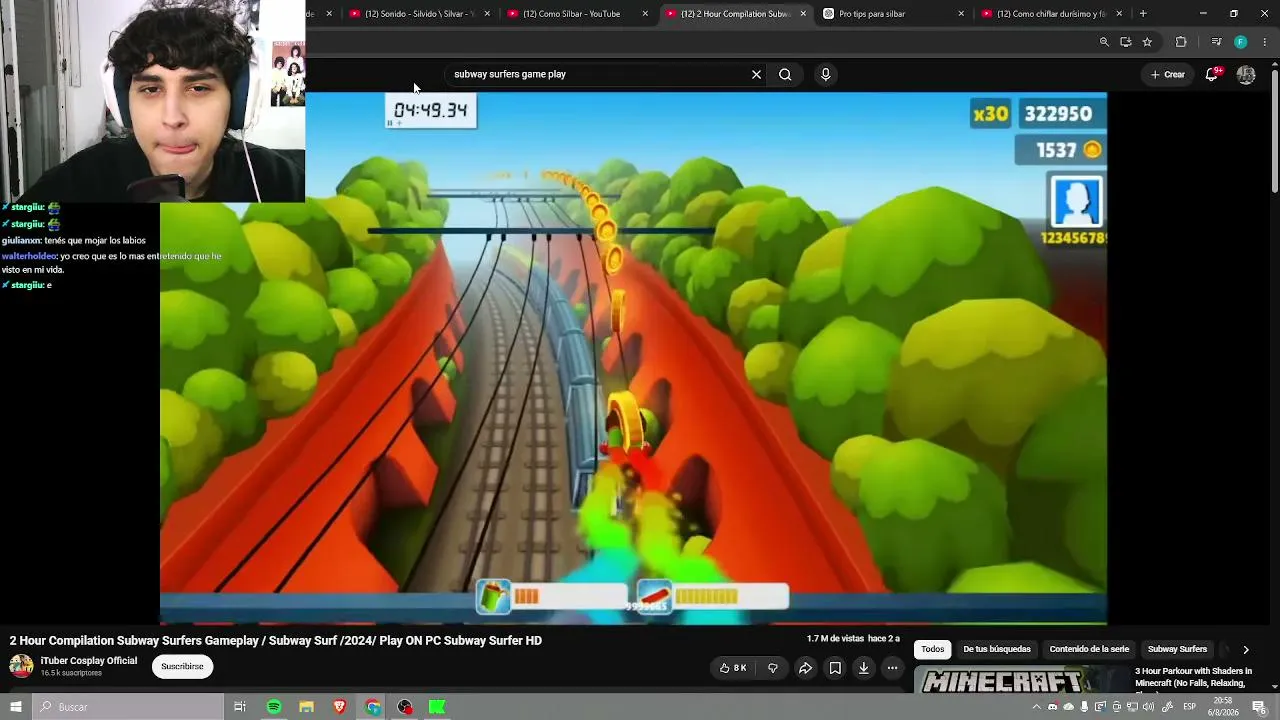Open Brave browser from the taskbar
This screenshot has height=720, width=1280.
339,707
